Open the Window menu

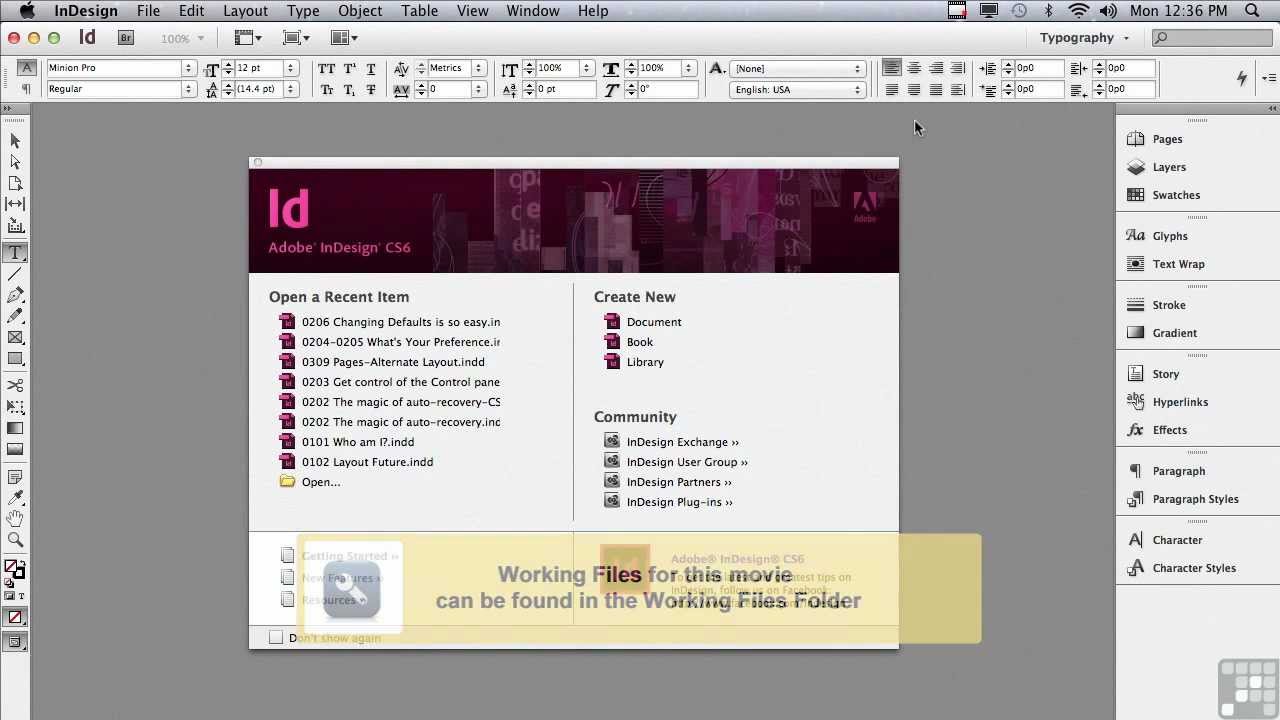[533, 11]
